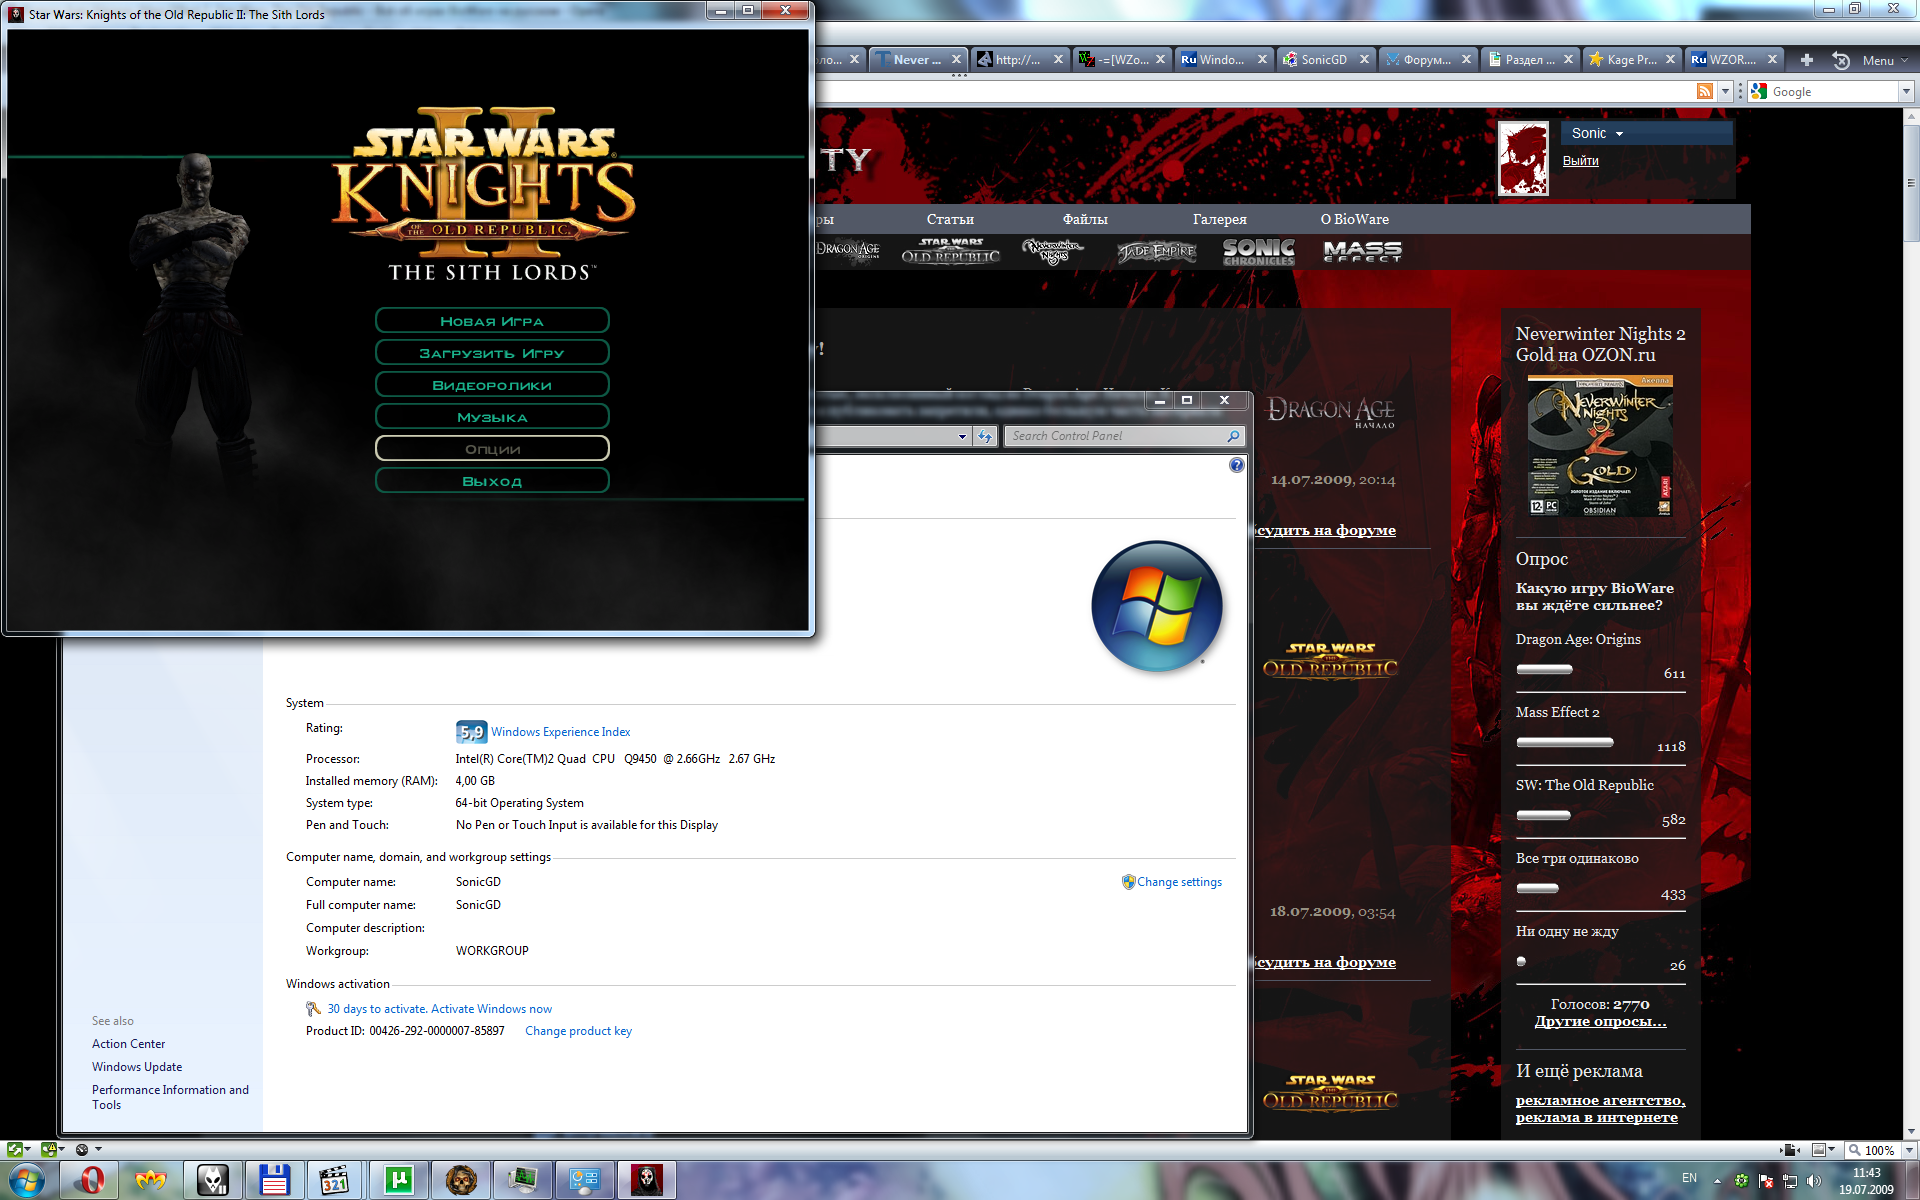The image size is (1920, 1200).
Task: Open the address bar dropdown next to RSS icon
Action: [x=1725, y=91]
